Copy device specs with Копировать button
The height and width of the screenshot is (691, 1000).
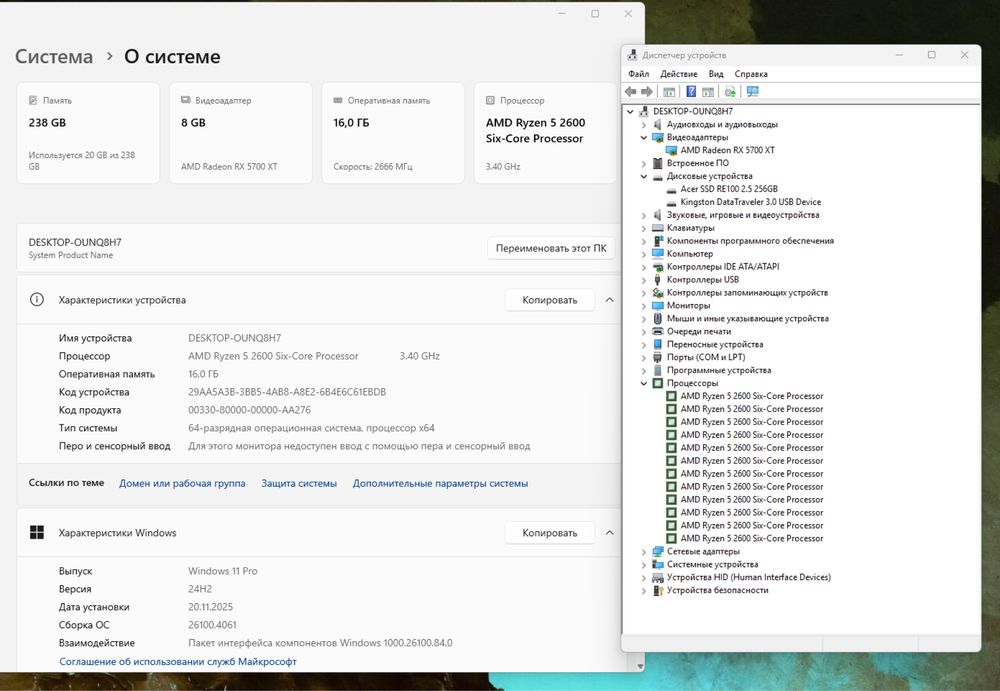tap(549, 299)
